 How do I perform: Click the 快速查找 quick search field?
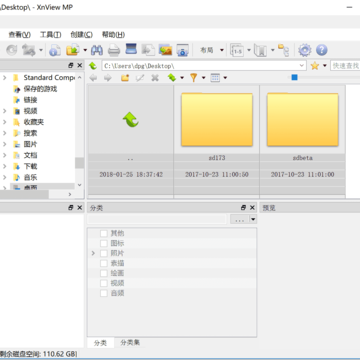tap(345, 66)
